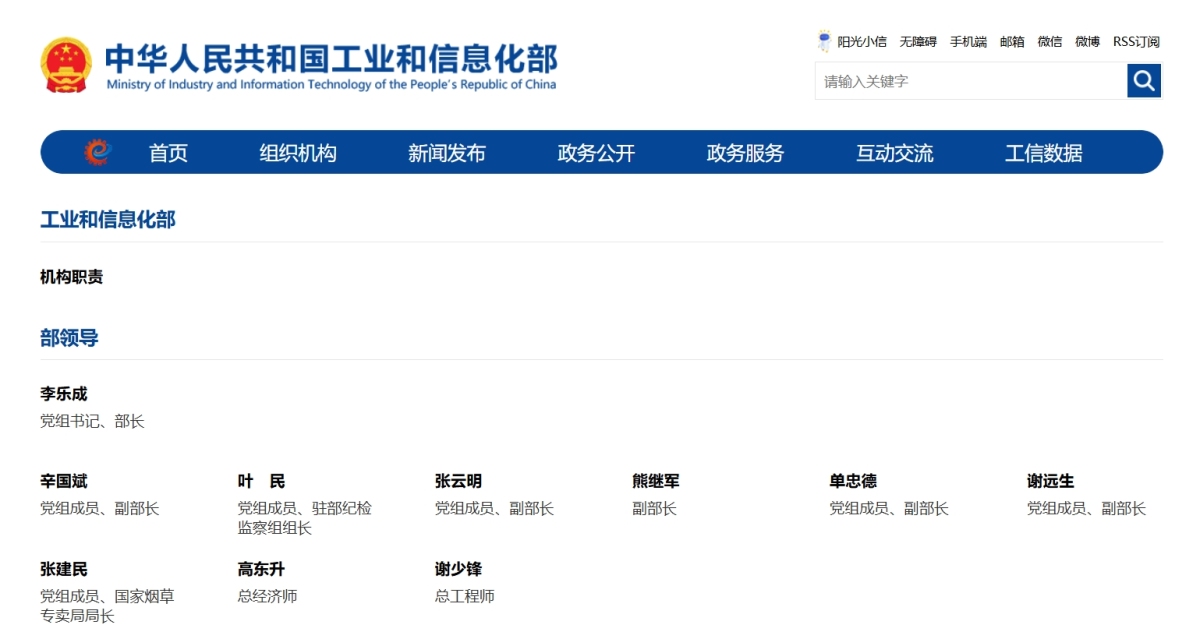Click the 中华人民共和国工业和信息化部 title
This screenshot has height=639, width=1200.
331,57
